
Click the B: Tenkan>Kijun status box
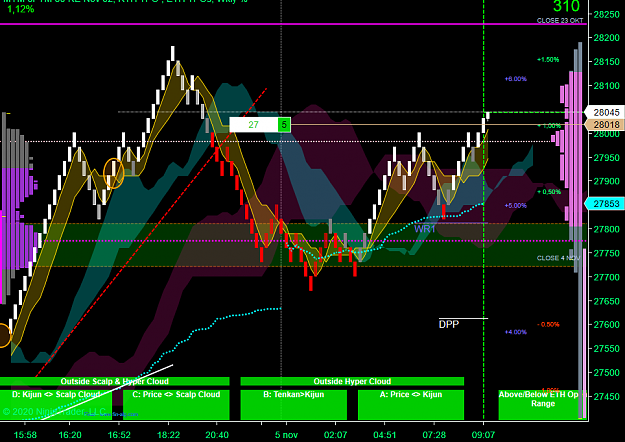point(294,405)
